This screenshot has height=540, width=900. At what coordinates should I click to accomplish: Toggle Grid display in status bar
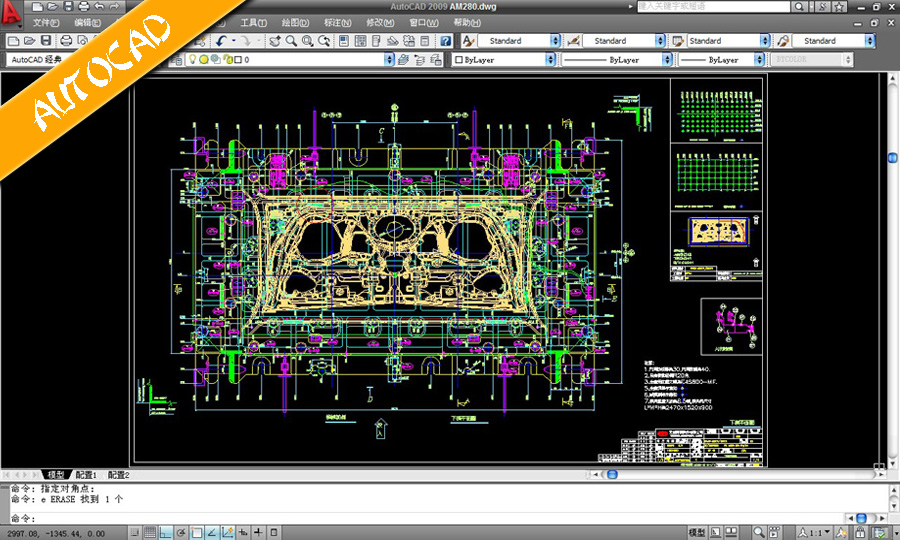(x=150, y=533)
